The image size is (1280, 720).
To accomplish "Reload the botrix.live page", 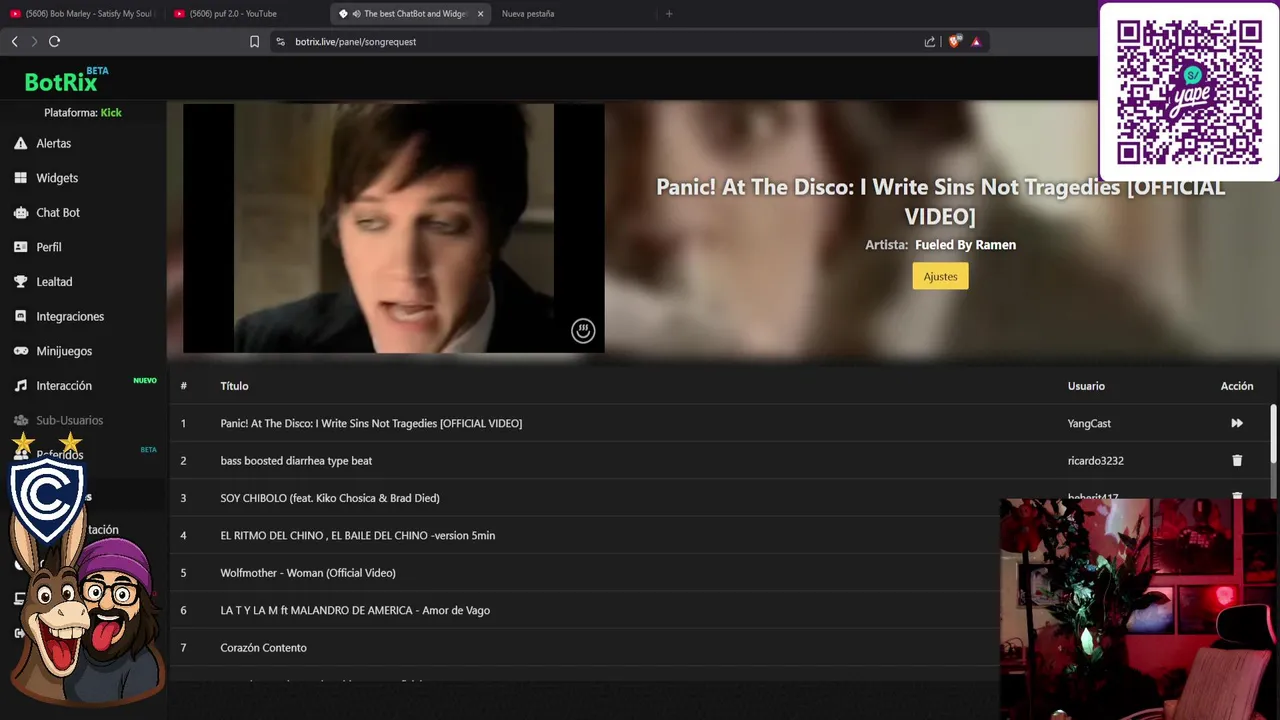I will tap(54, 41).
